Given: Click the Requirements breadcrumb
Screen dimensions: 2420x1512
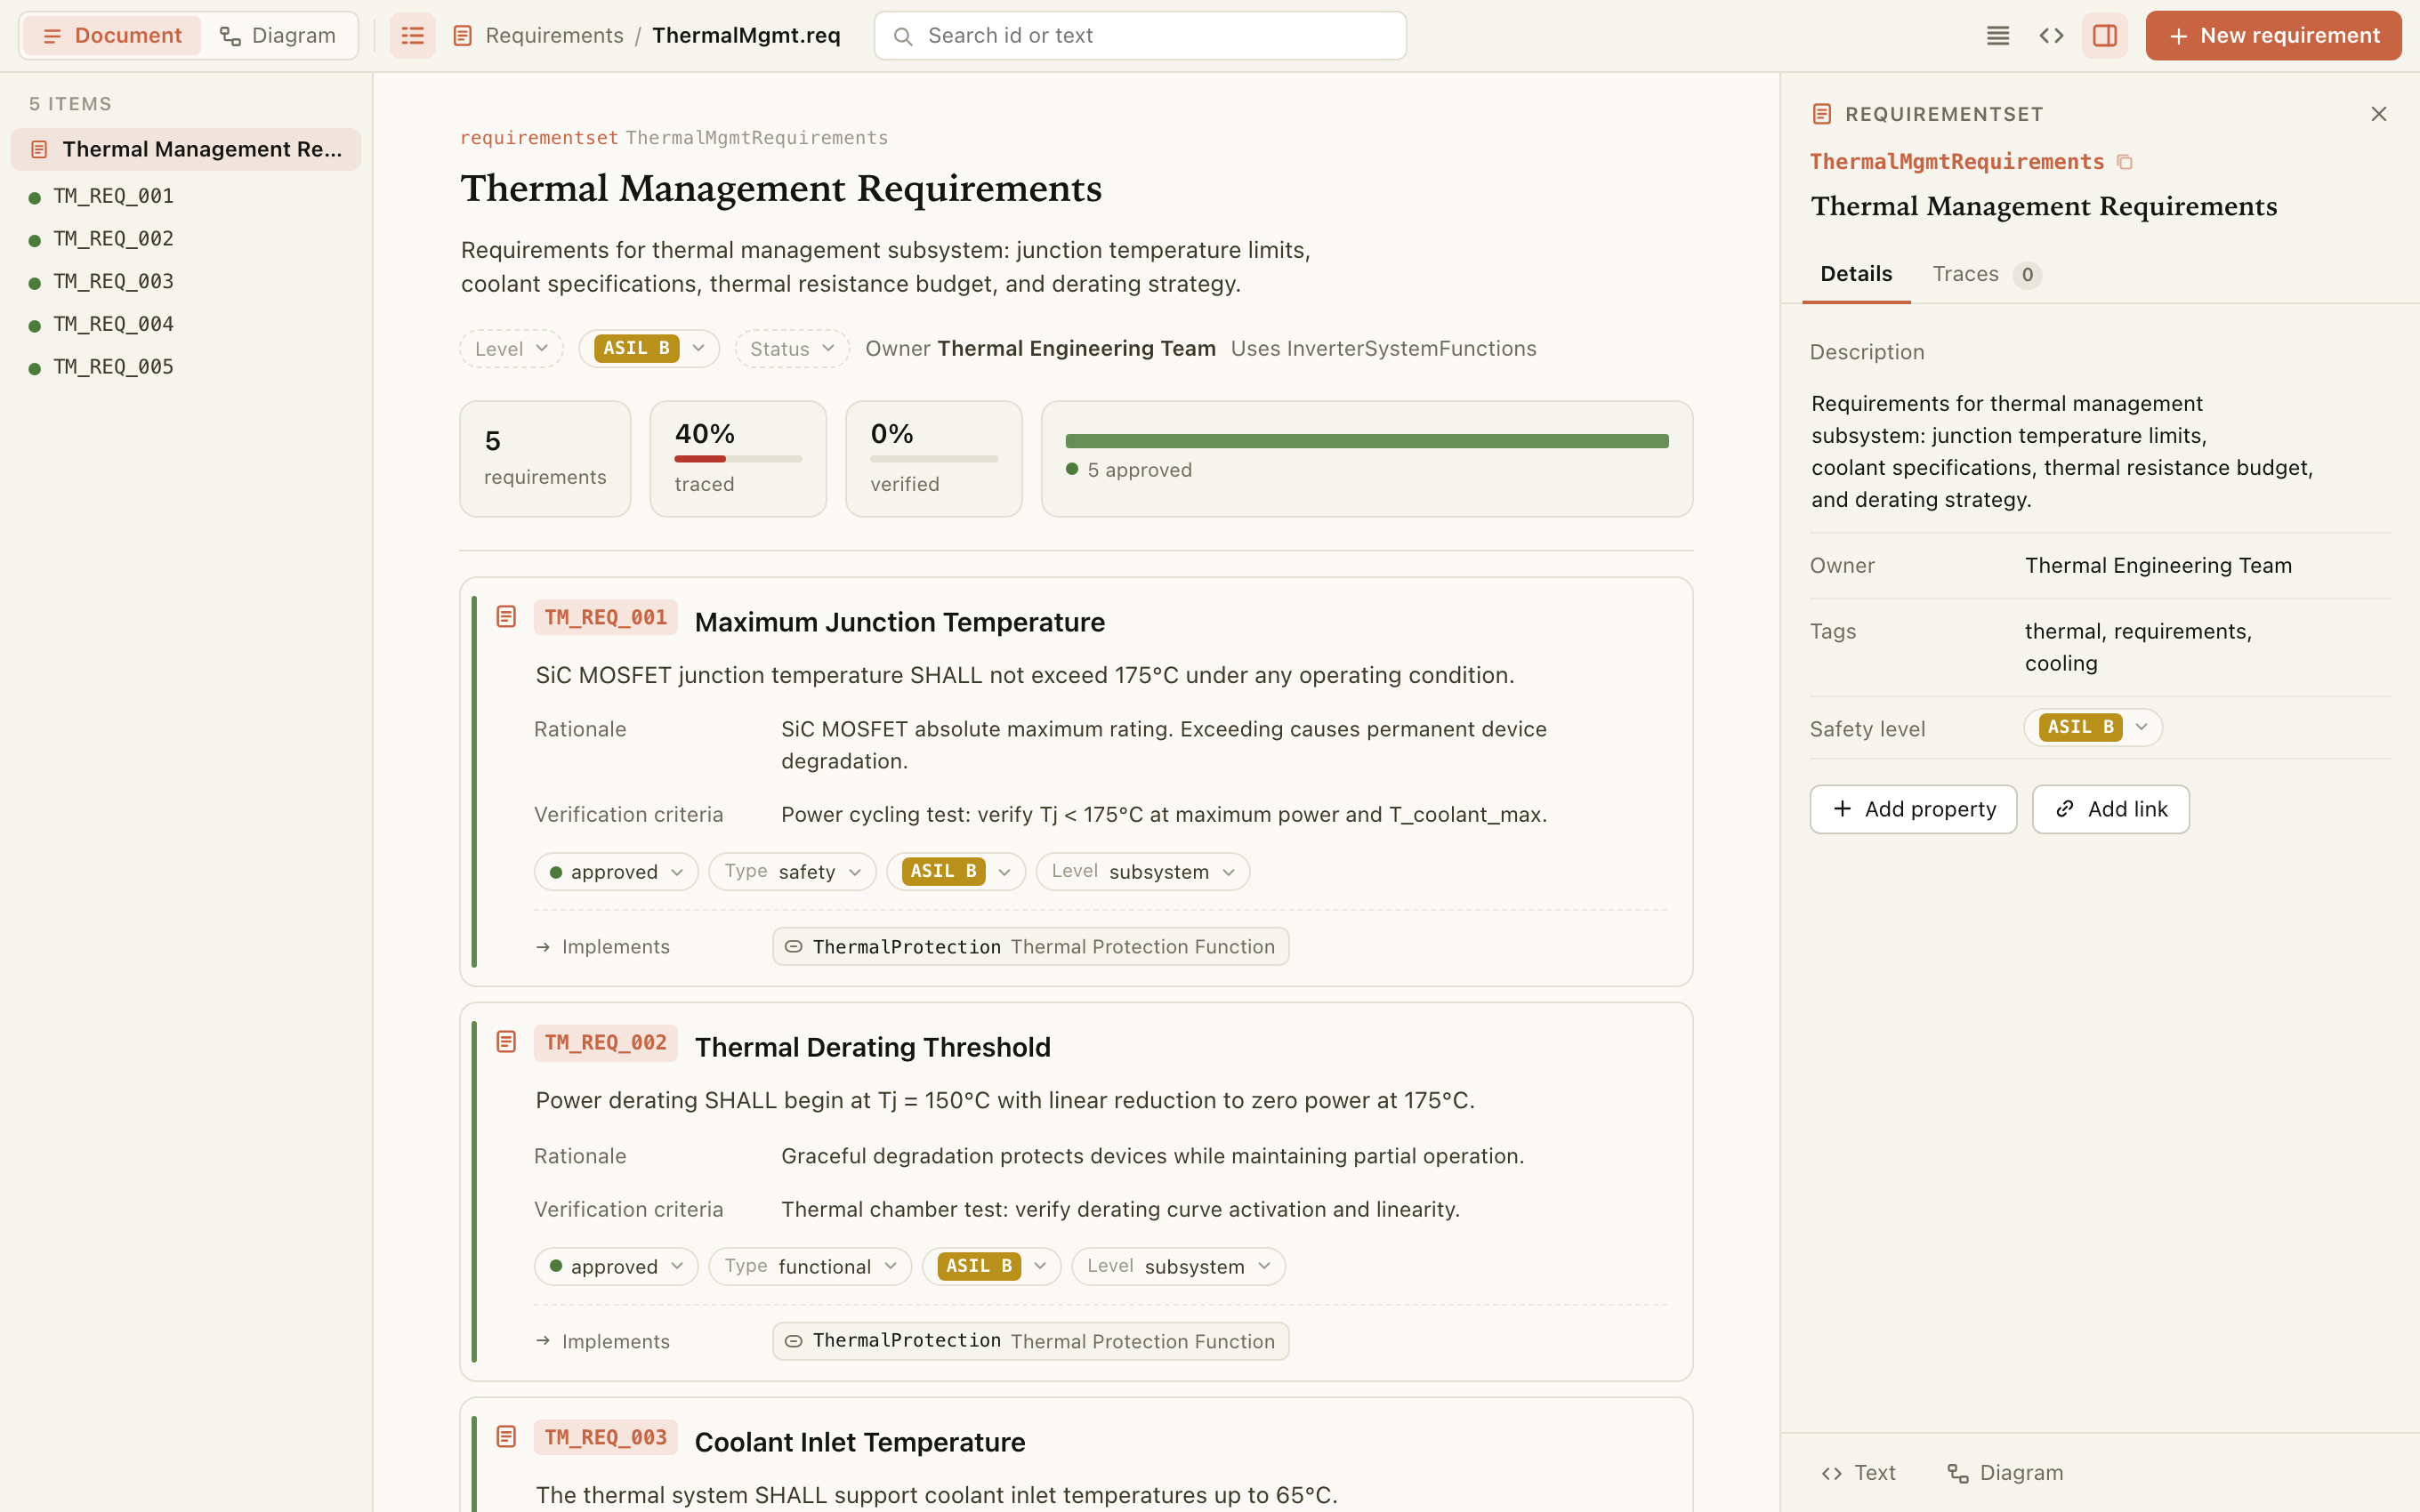Looking at the screenshot, I should click(x=554, y=36).
